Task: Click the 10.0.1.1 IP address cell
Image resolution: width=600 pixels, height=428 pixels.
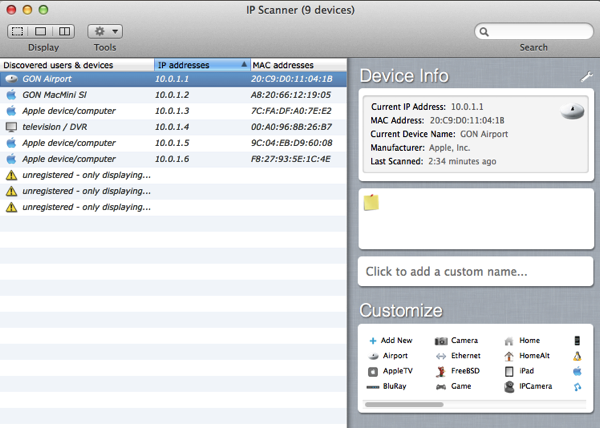Action: tap(172, 79)
